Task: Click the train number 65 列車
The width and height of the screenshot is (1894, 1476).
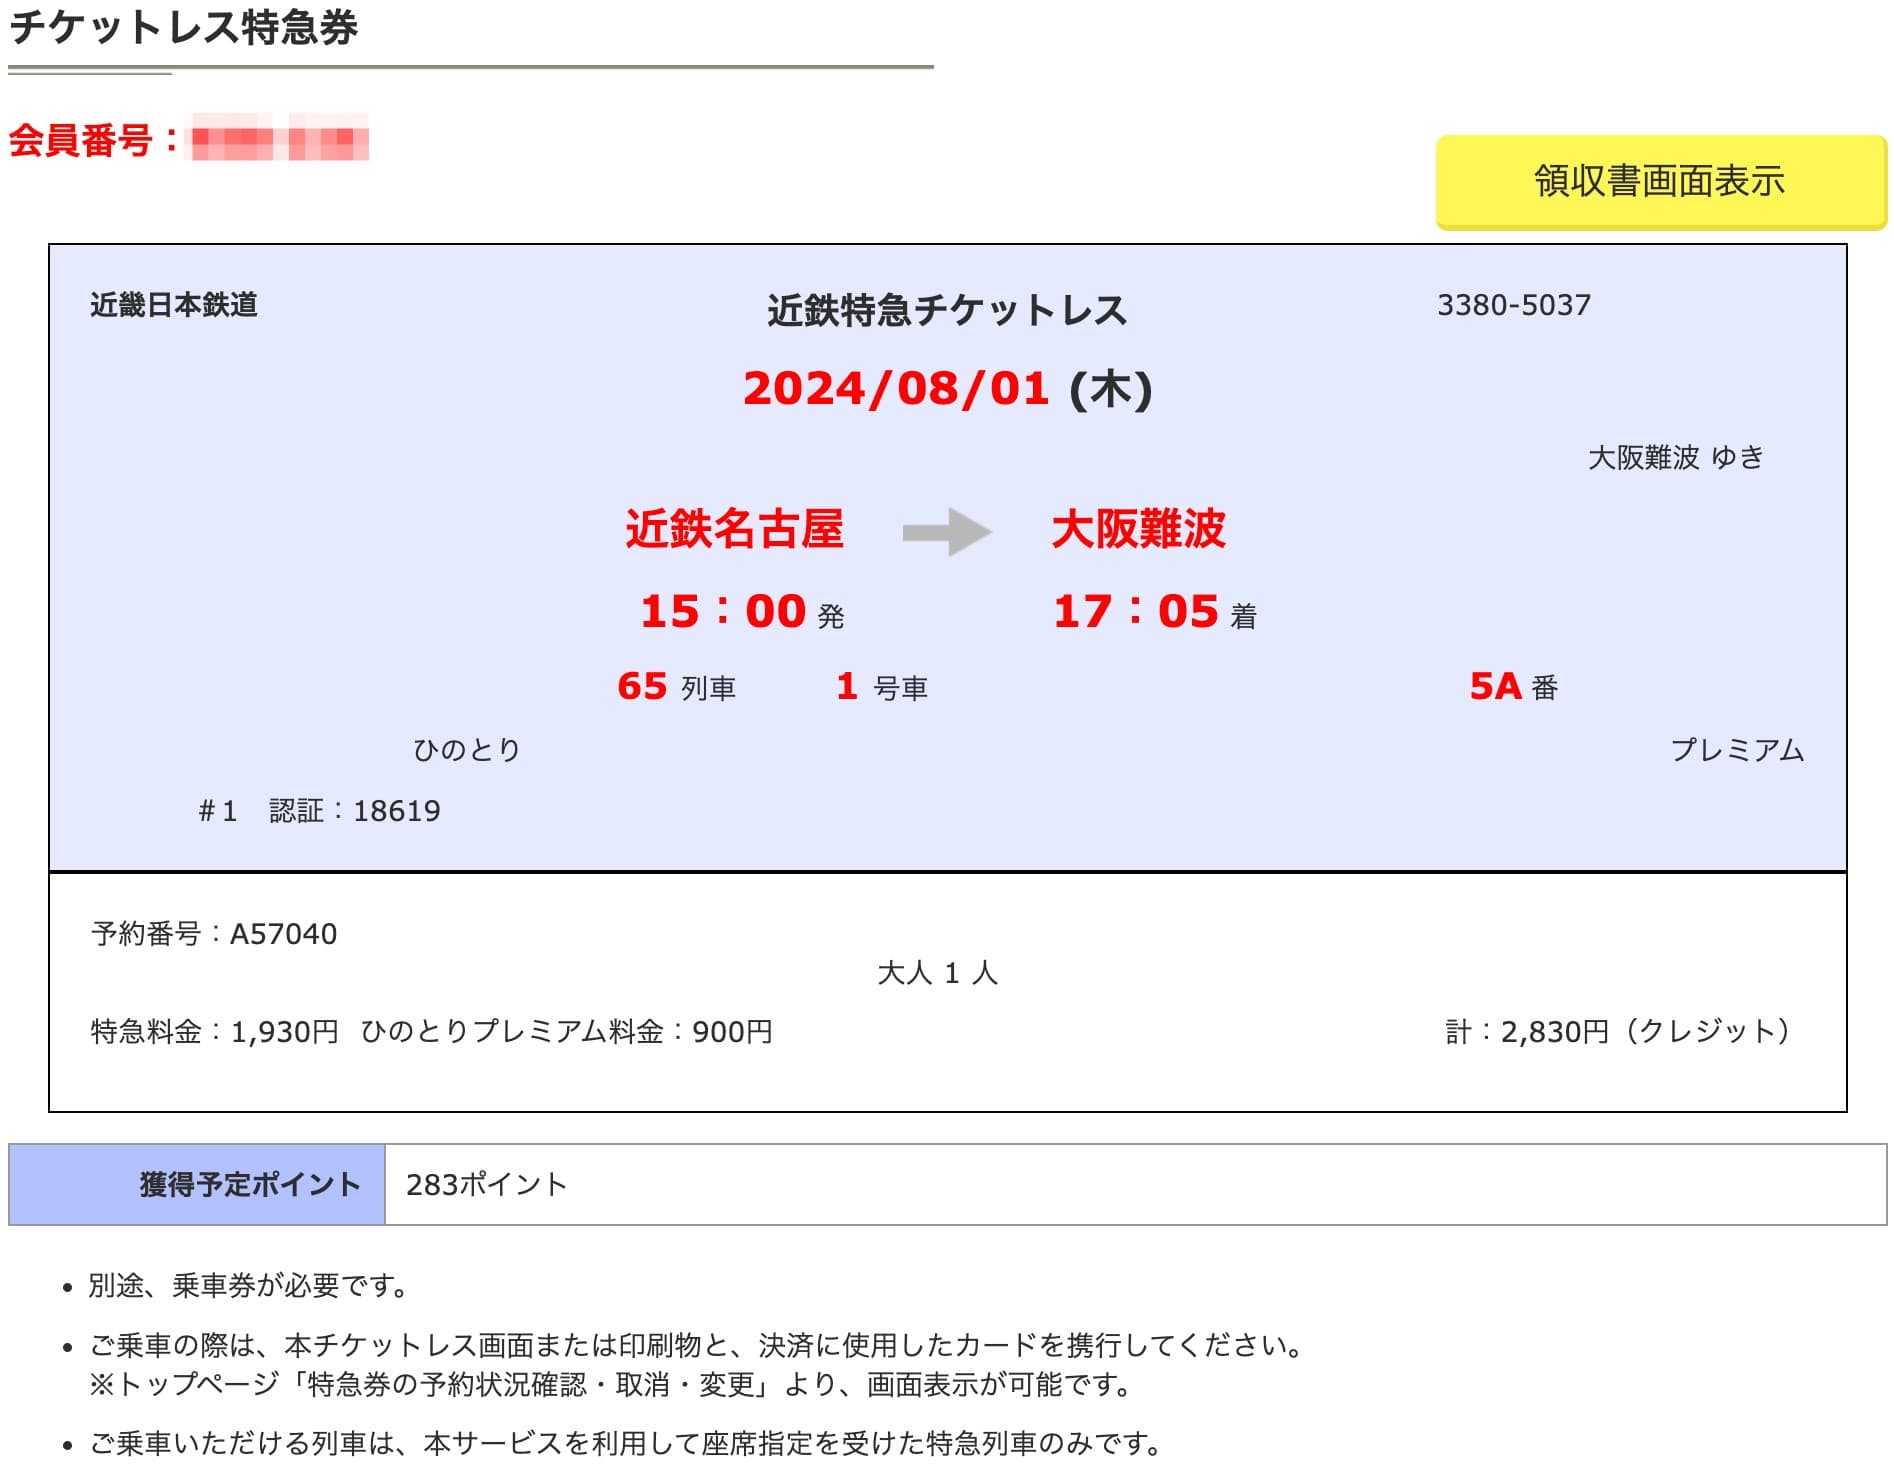Action: pyautogui.click(x=676, y=687)
